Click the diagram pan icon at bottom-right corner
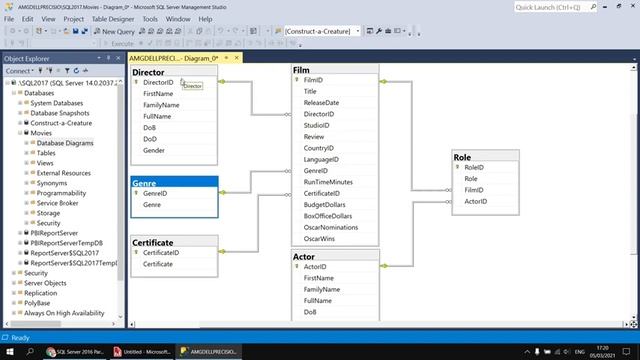 pos(633,324)
